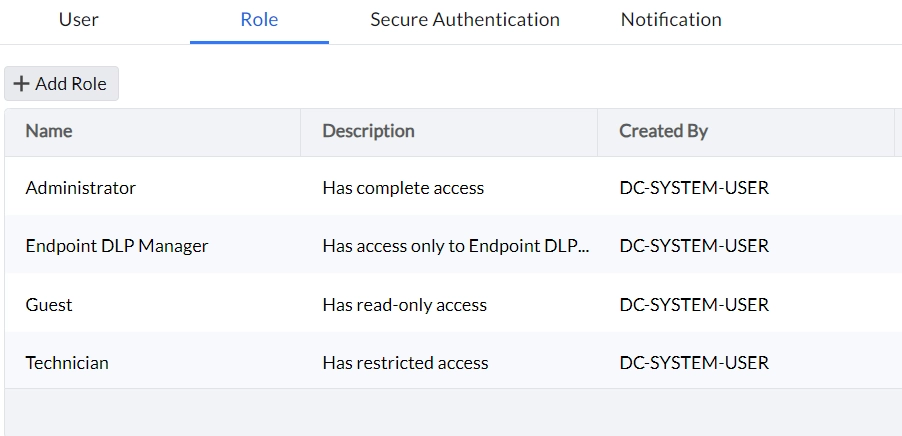Screen dimensions: 902x436
Task: Select the Endpoint DLP Manager role name
Action: tap(117, 246)
